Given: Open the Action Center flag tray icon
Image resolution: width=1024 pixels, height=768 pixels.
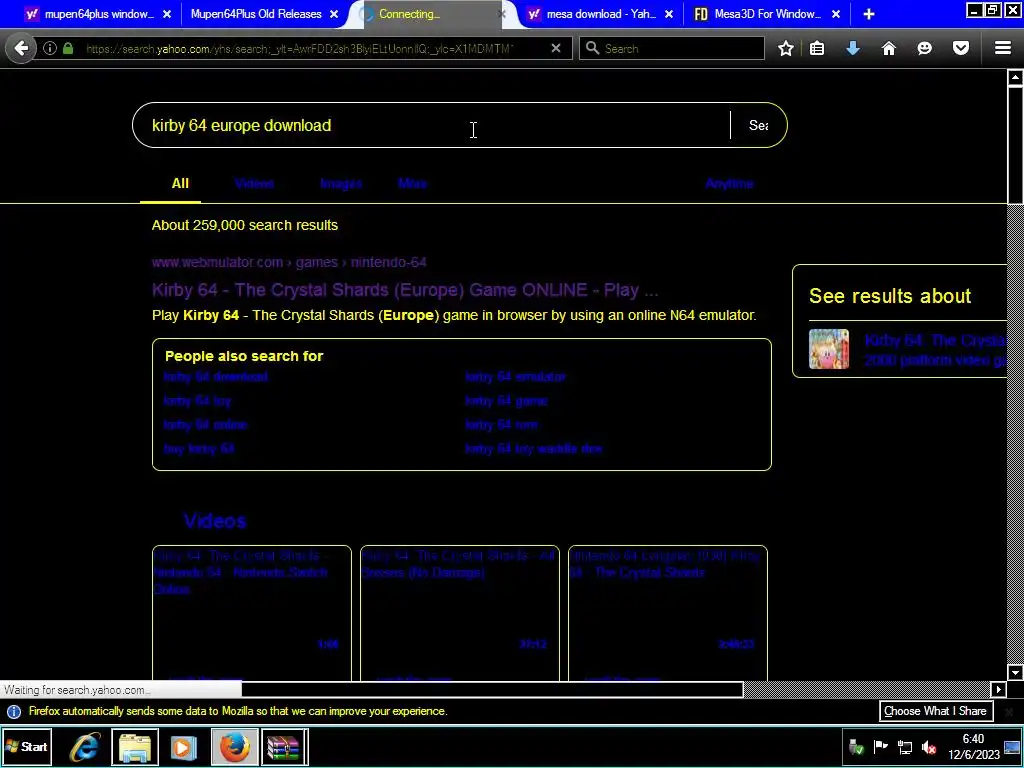Looking at the screenshot, I should (880, 747).
